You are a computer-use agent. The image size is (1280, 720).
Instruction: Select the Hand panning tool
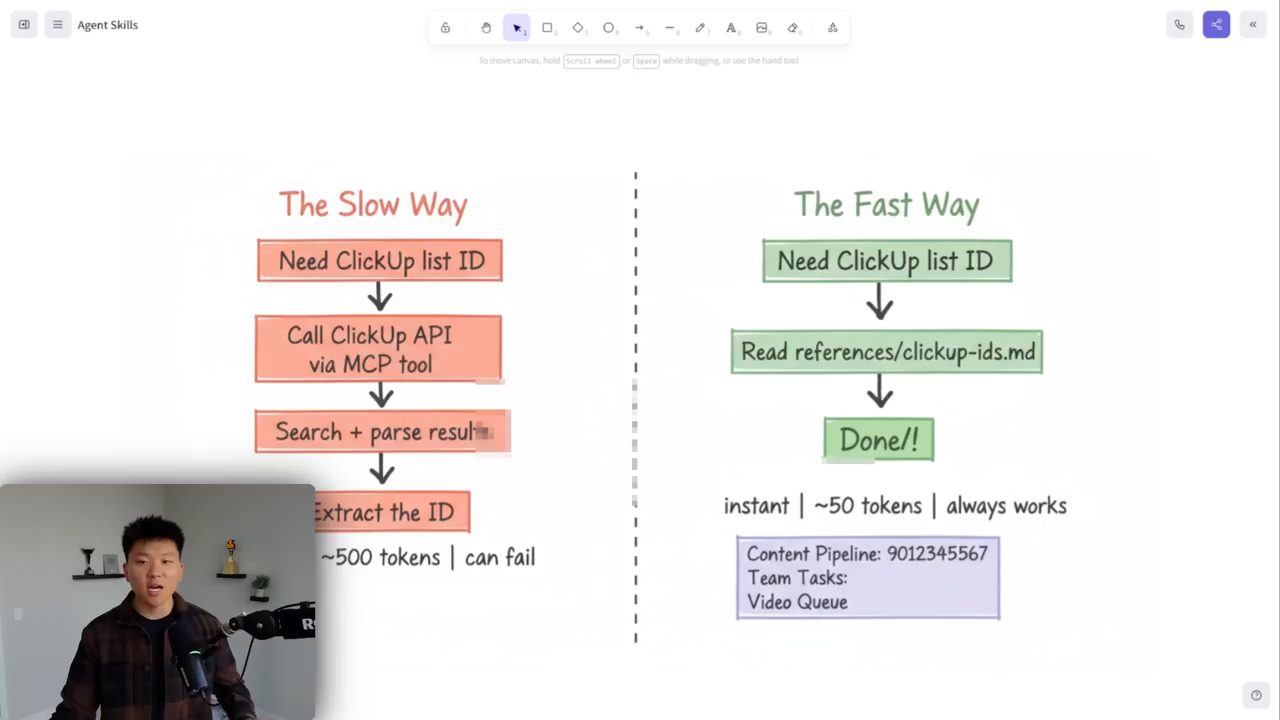[x=486, y=28]
